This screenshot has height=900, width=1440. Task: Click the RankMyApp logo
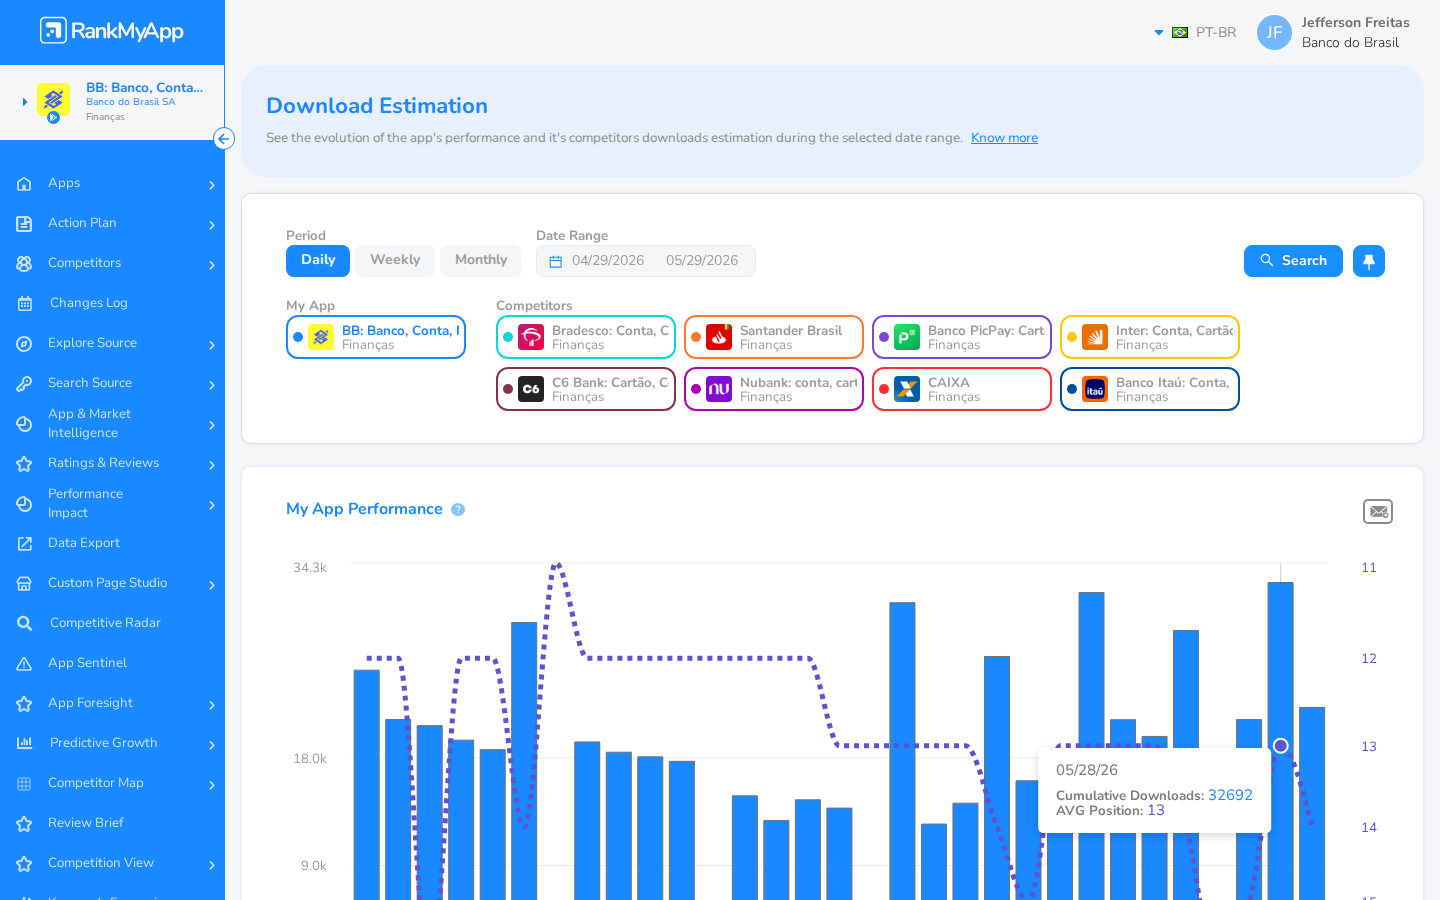[112, 31]
